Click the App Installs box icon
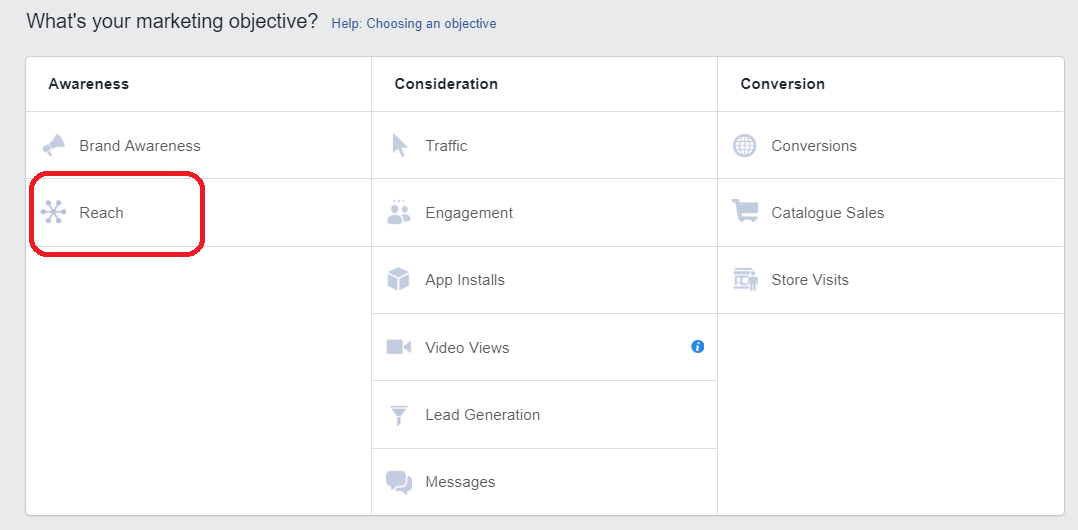Viewport: 1078px width, 530px height. (399, 280)
